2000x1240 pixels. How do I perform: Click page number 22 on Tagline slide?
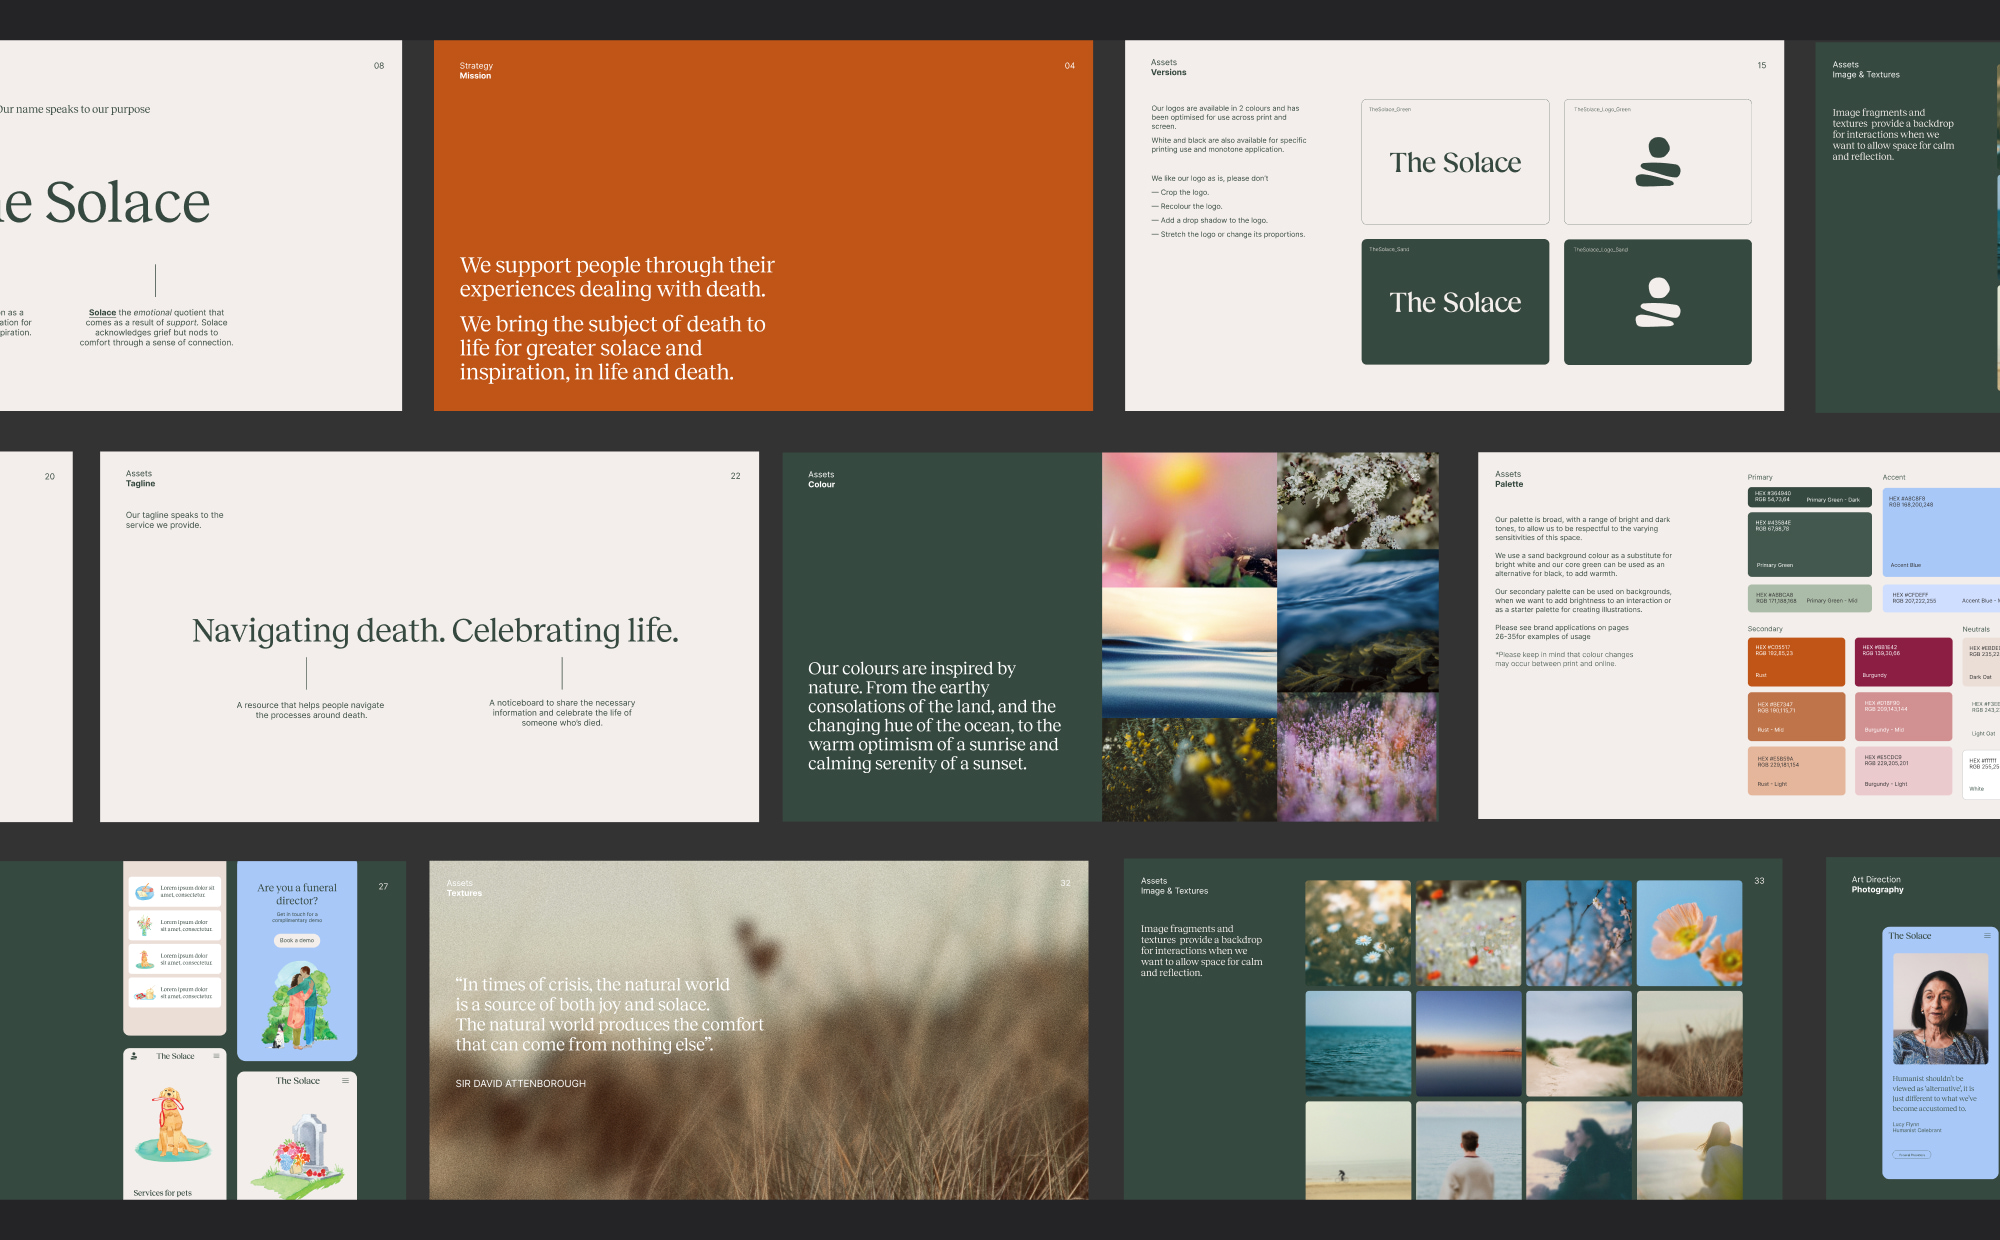click(x=736, y=476)
